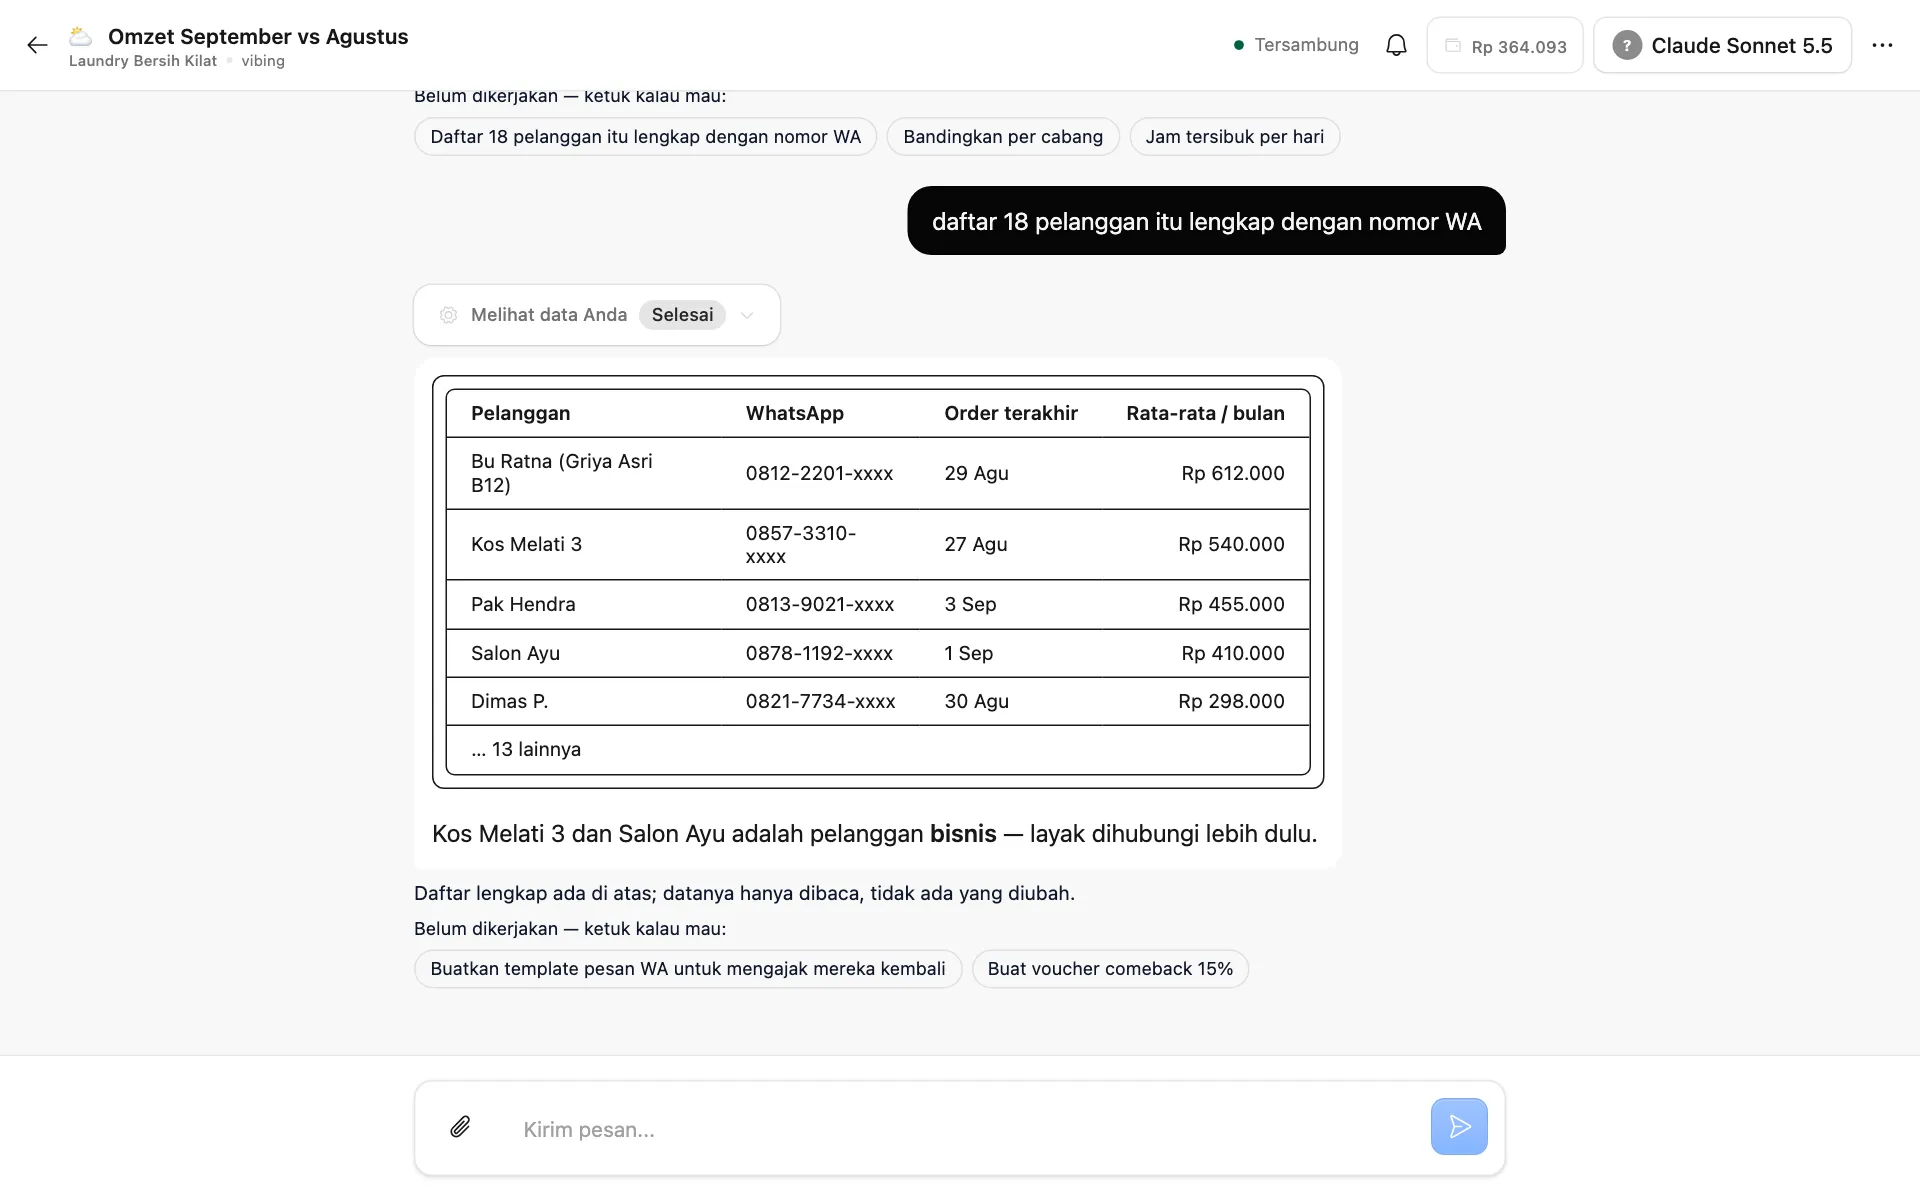Screen dimensions: 1920x1200
Task: Select the Dimas P. customer cell
Action: [583, 701]
